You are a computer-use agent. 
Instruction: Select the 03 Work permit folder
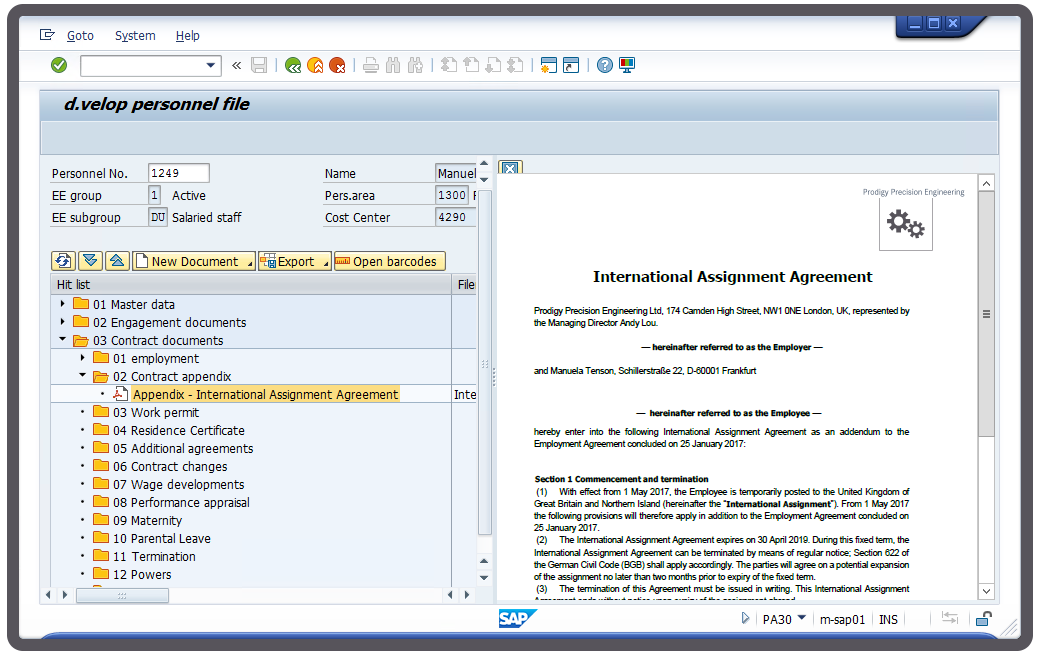[155, 412]
